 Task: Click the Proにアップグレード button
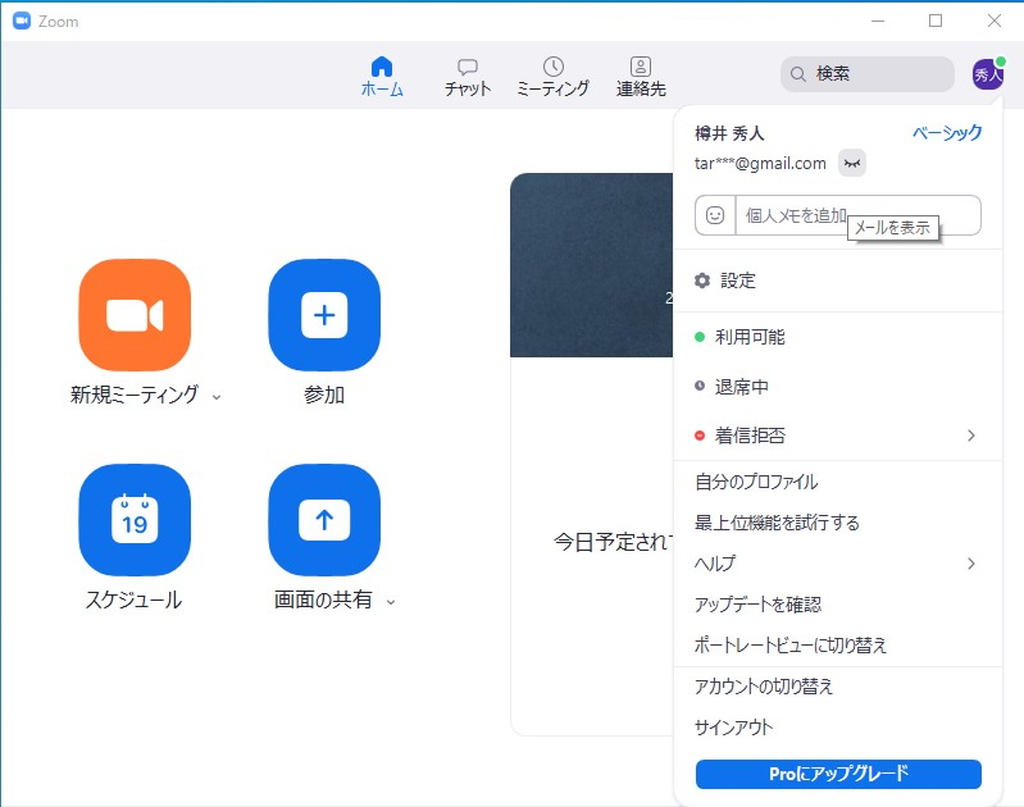click(838, 773)
